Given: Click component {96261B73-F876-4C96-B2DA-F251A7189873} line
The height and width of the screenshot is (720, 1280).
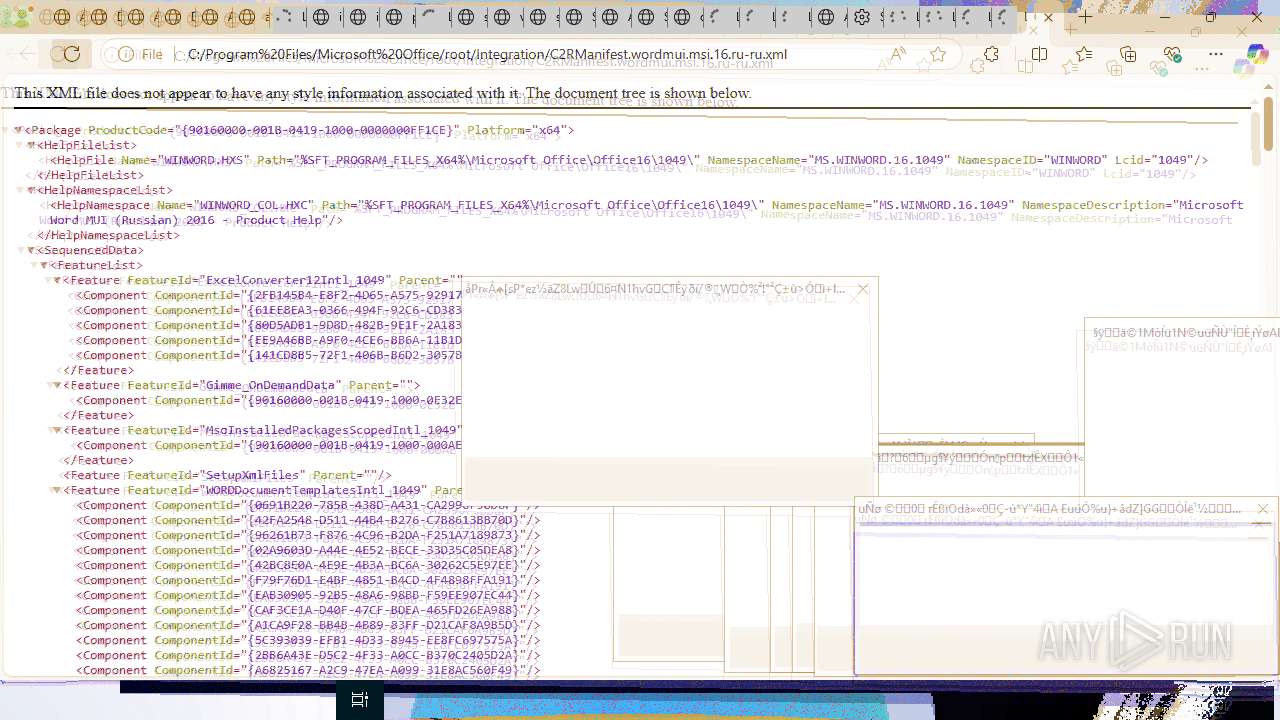Looking at the screenshot, I should [x=308, y=535].
